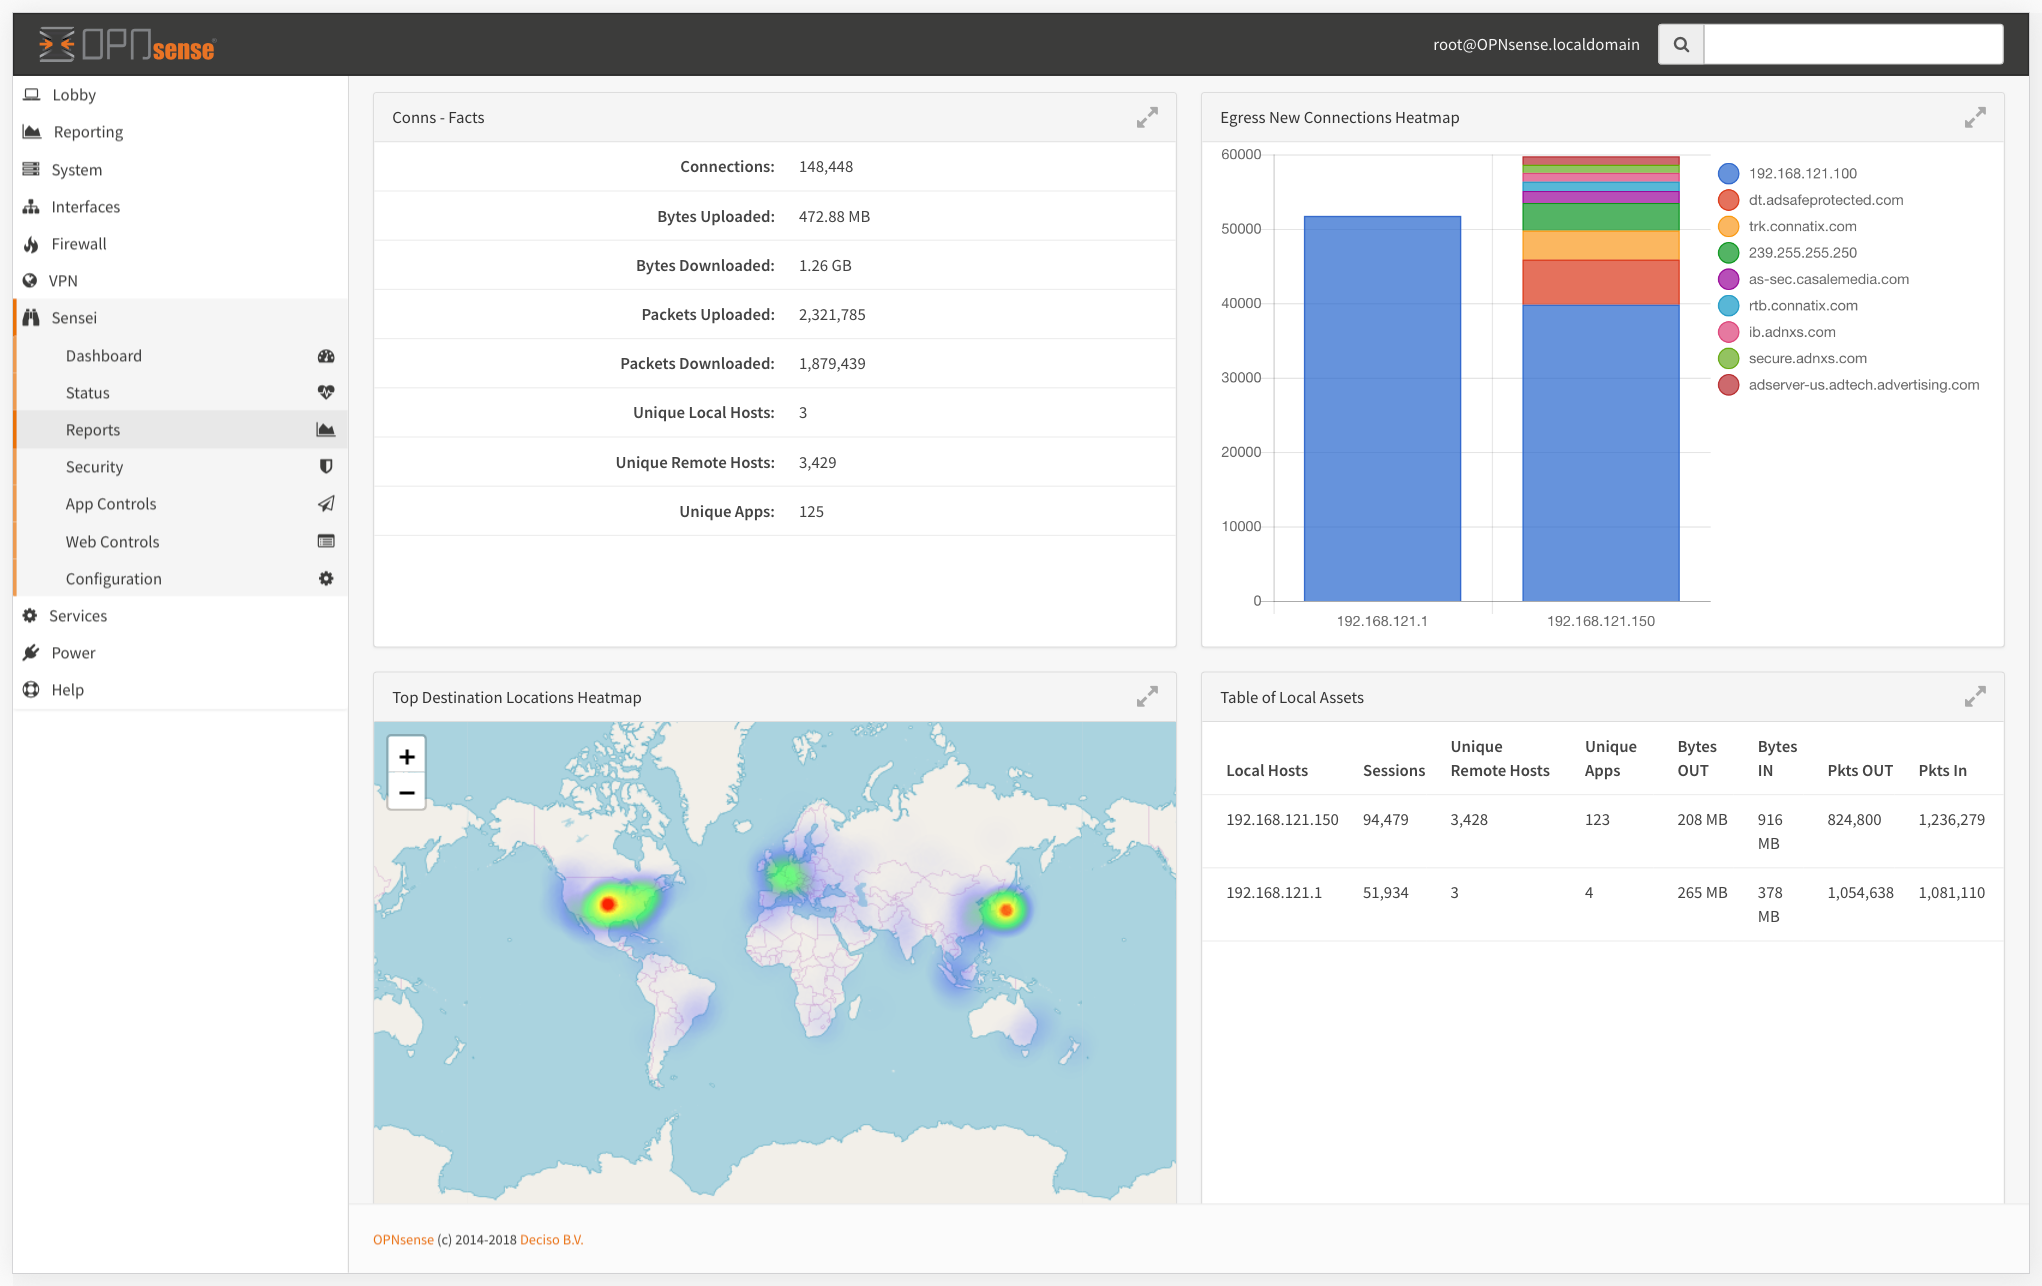Click the Firewall flame icon
Viewport: 2042px width, 1286px height.
pyautogui.click(x=31, y=243)
